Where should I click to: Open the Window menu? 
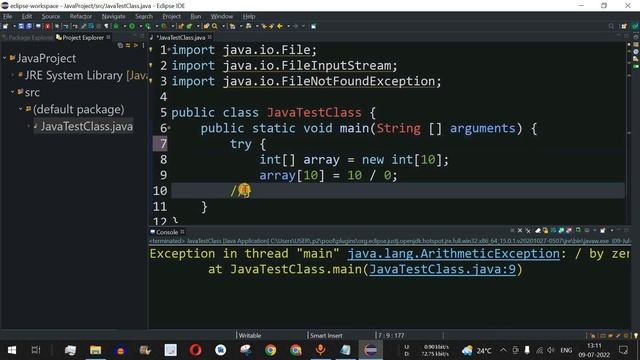click(222, 16)
